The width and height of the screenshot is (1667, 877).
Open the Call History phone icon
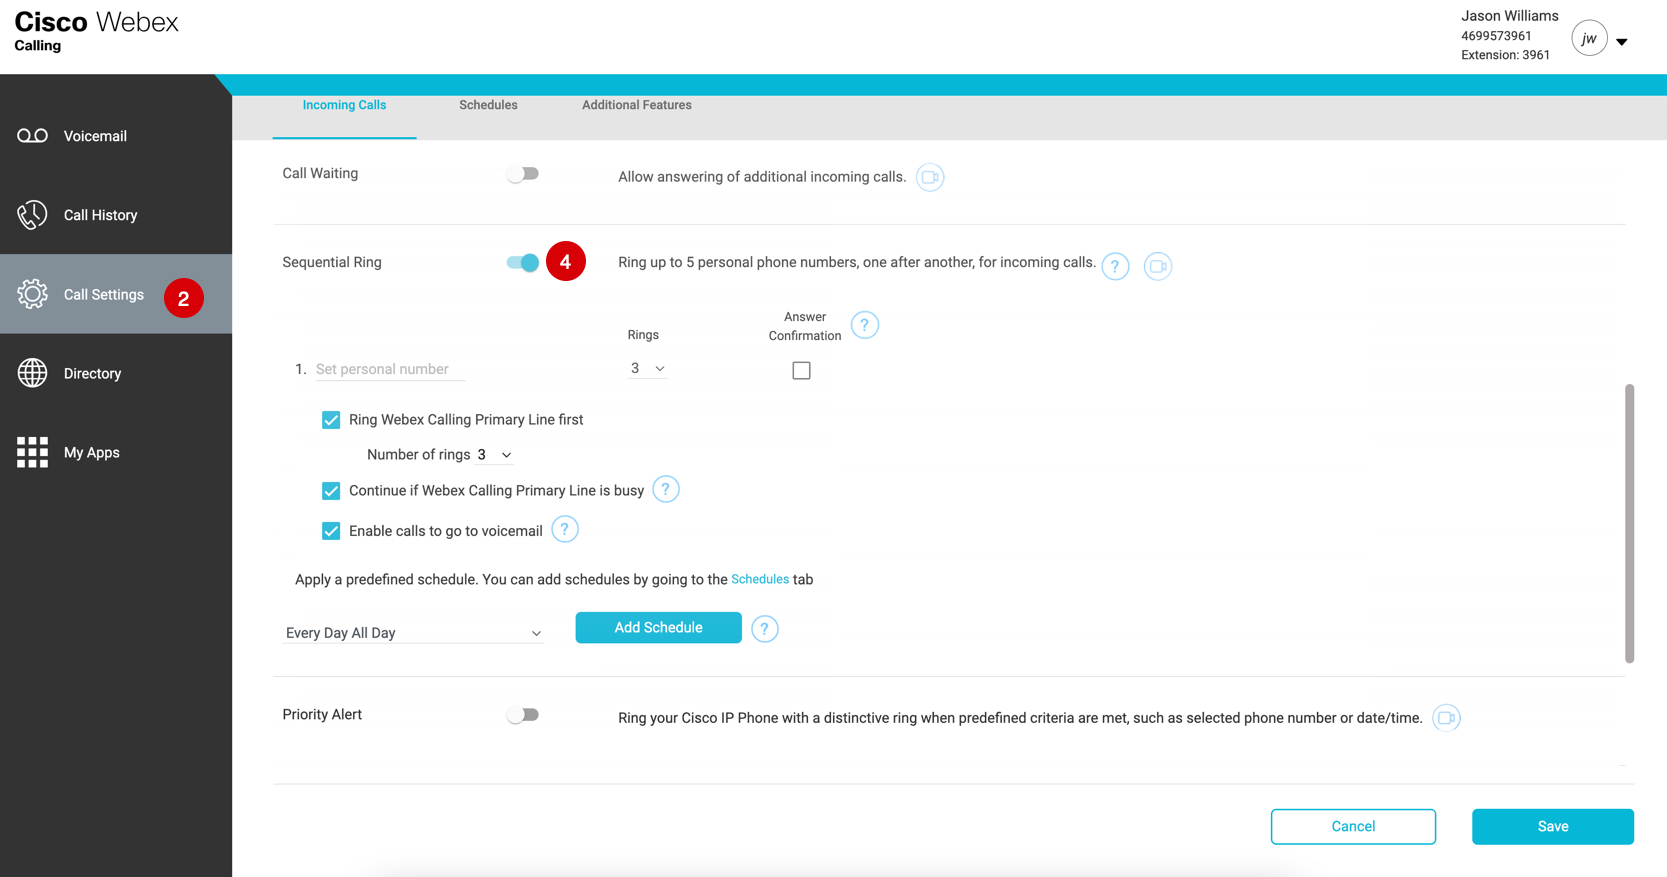(32, 215)
